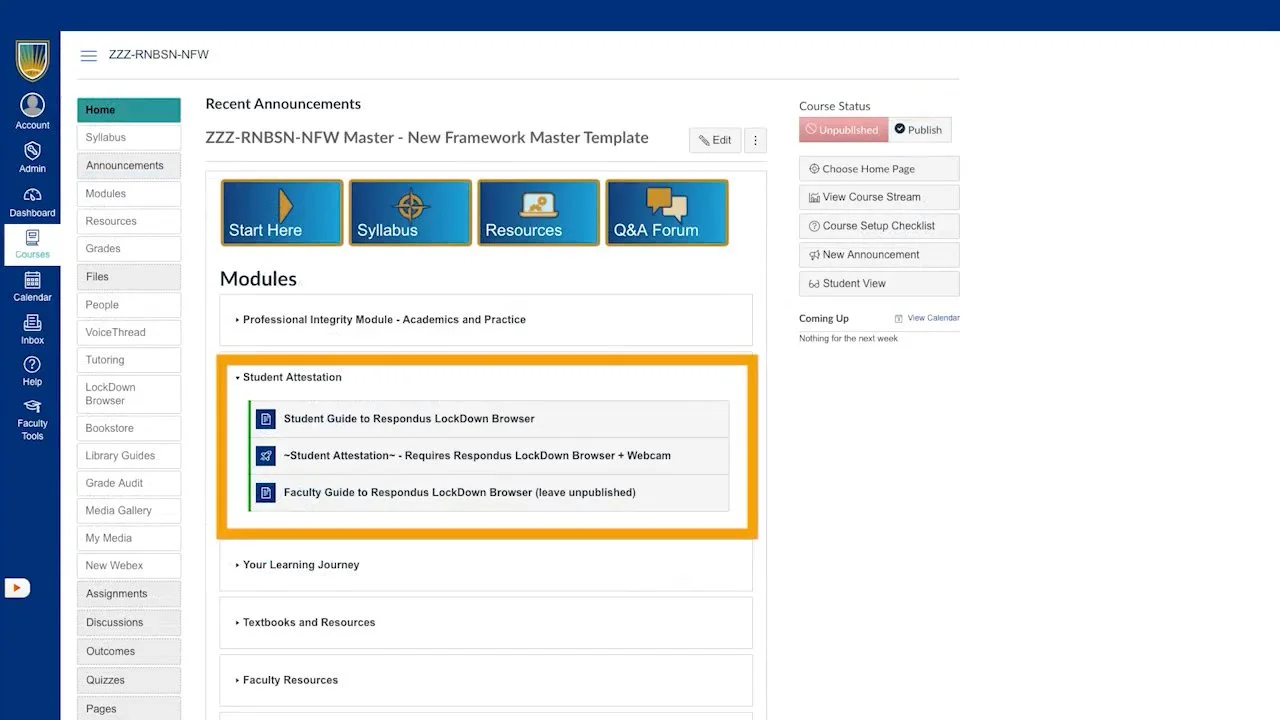Select Grades in course navigation
1280x720 pixels.
pos(129,249)
